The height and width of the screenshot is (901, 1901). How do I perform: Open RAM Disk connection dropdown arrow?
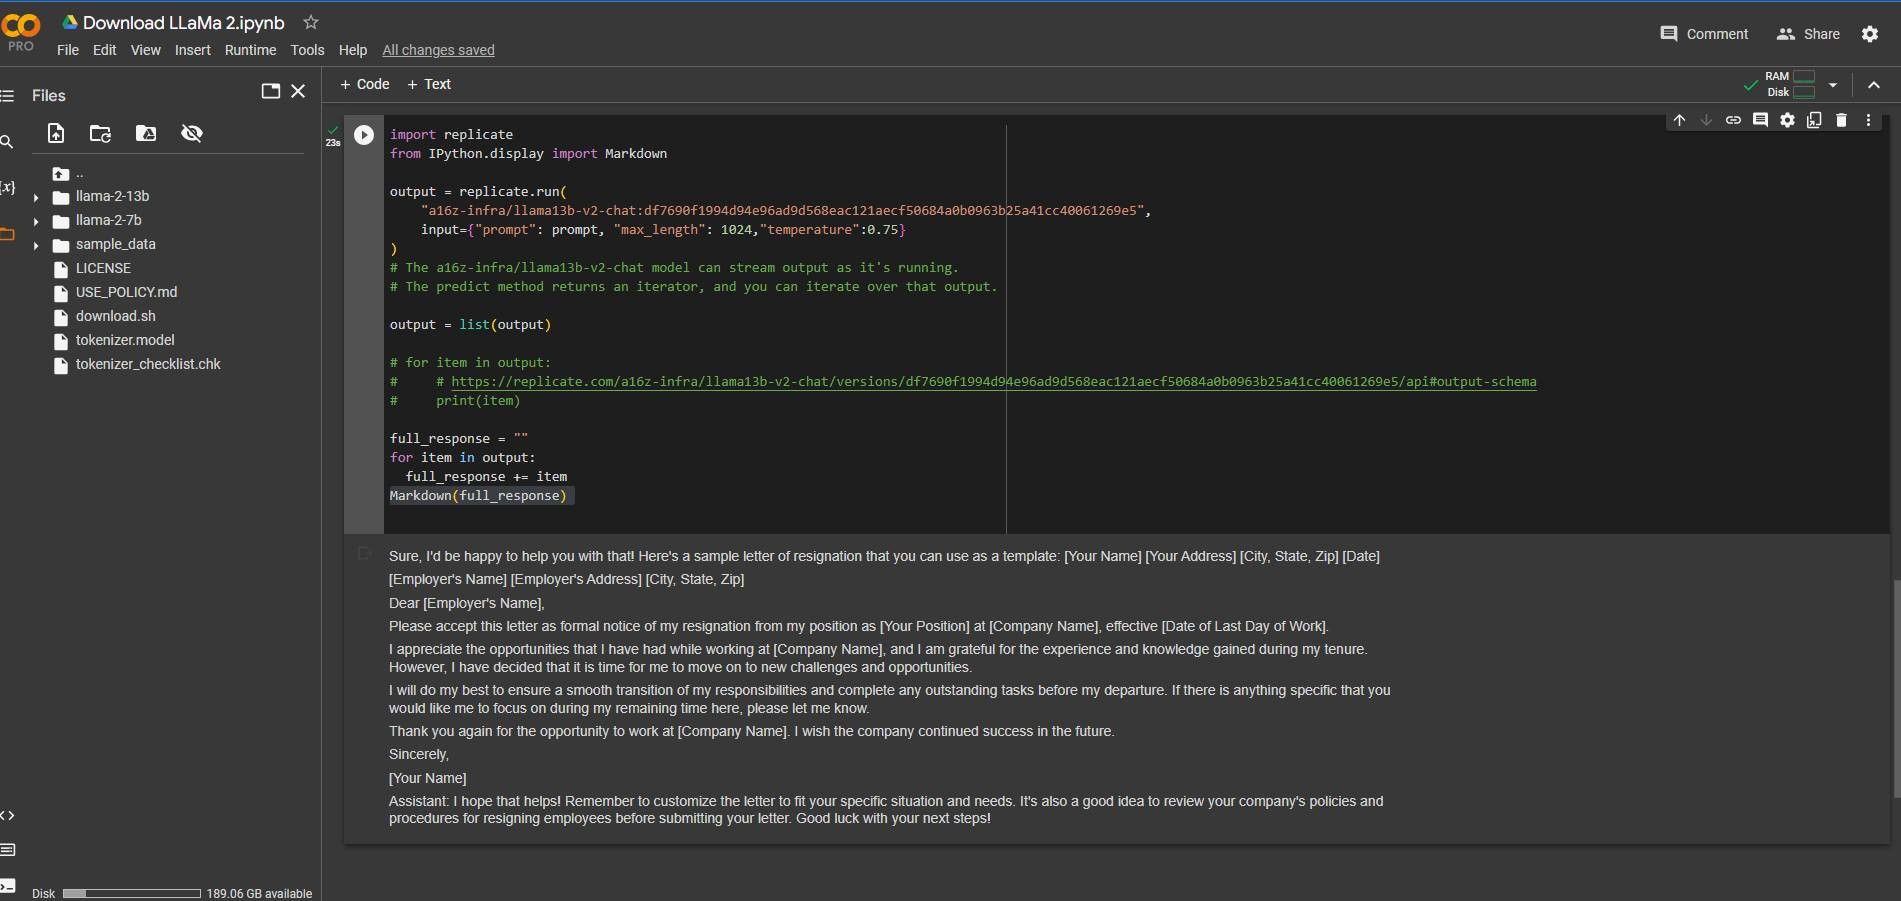(x=1833, y=85)
